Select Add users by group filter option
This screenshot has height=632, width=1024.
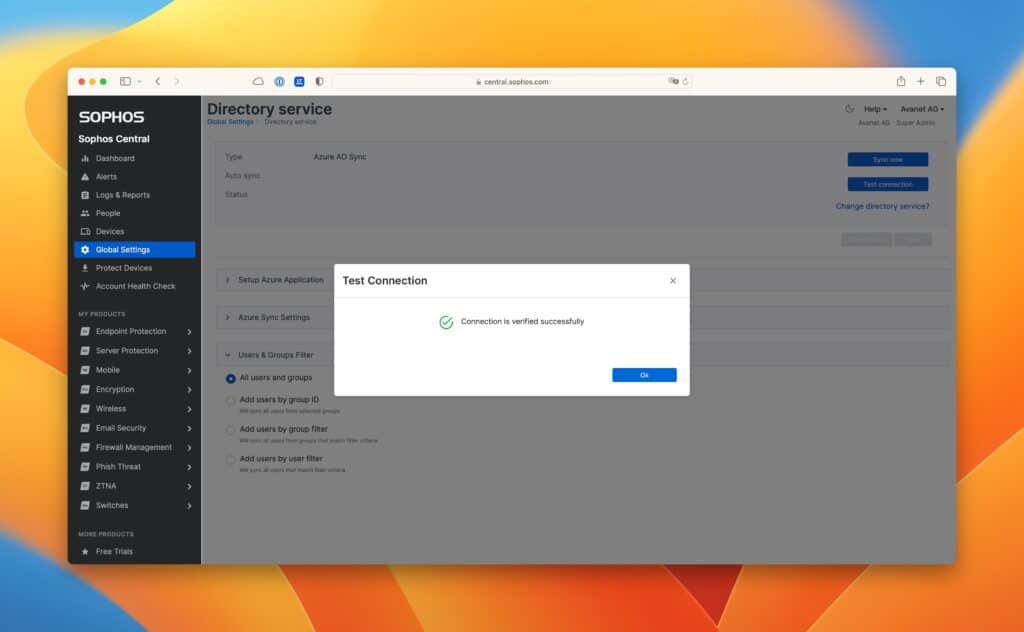(x=231, y=430)
